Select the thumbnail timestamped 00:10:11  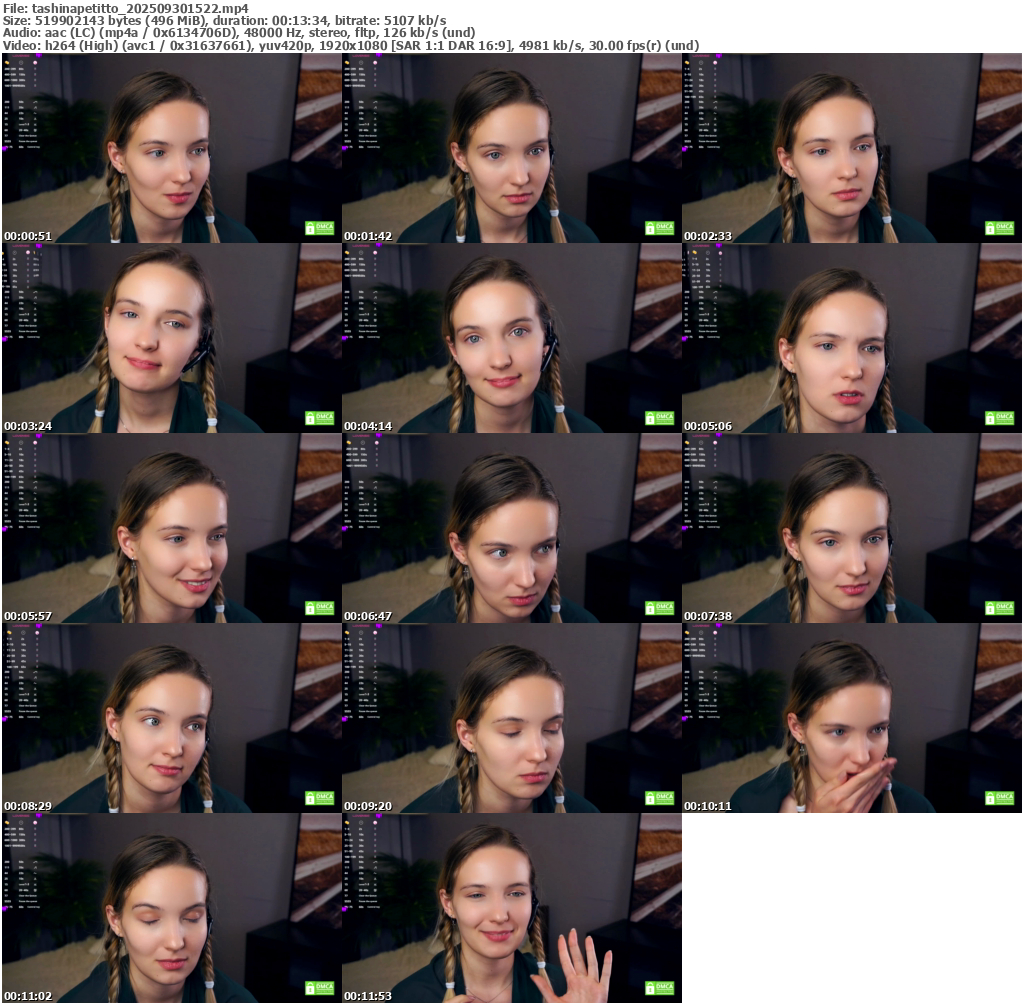pos(852,718)
